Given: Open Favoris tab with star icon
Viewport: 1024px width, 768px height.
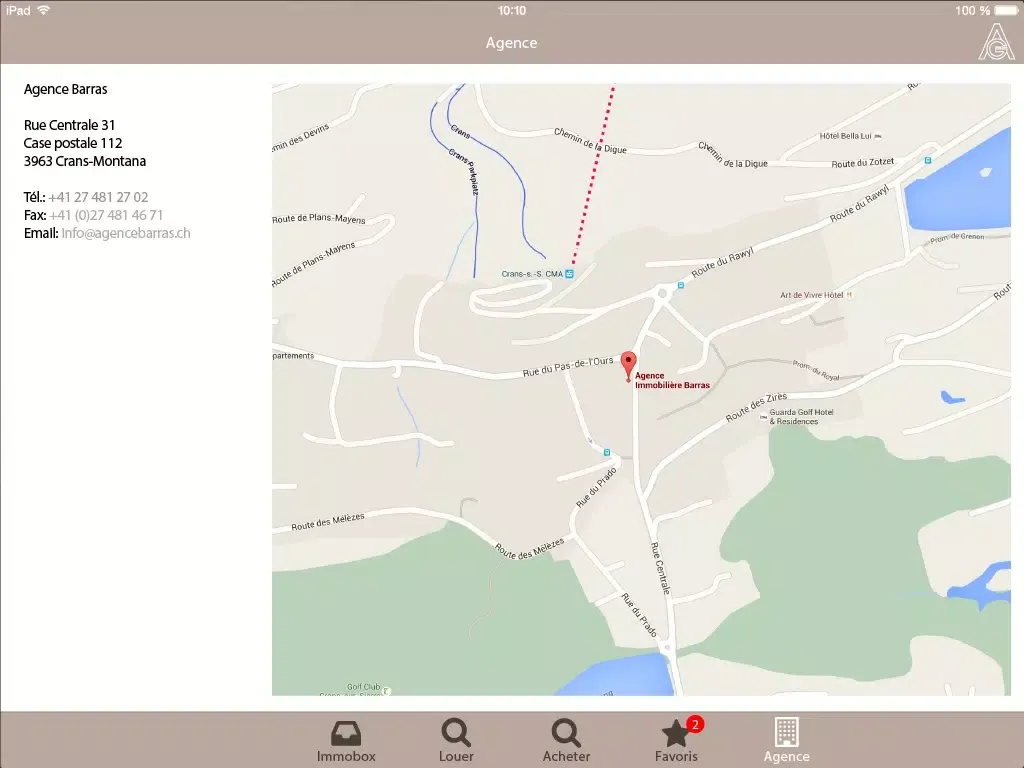Looking at the screenshot, I should pyautogui.click(x=676, y=741).
